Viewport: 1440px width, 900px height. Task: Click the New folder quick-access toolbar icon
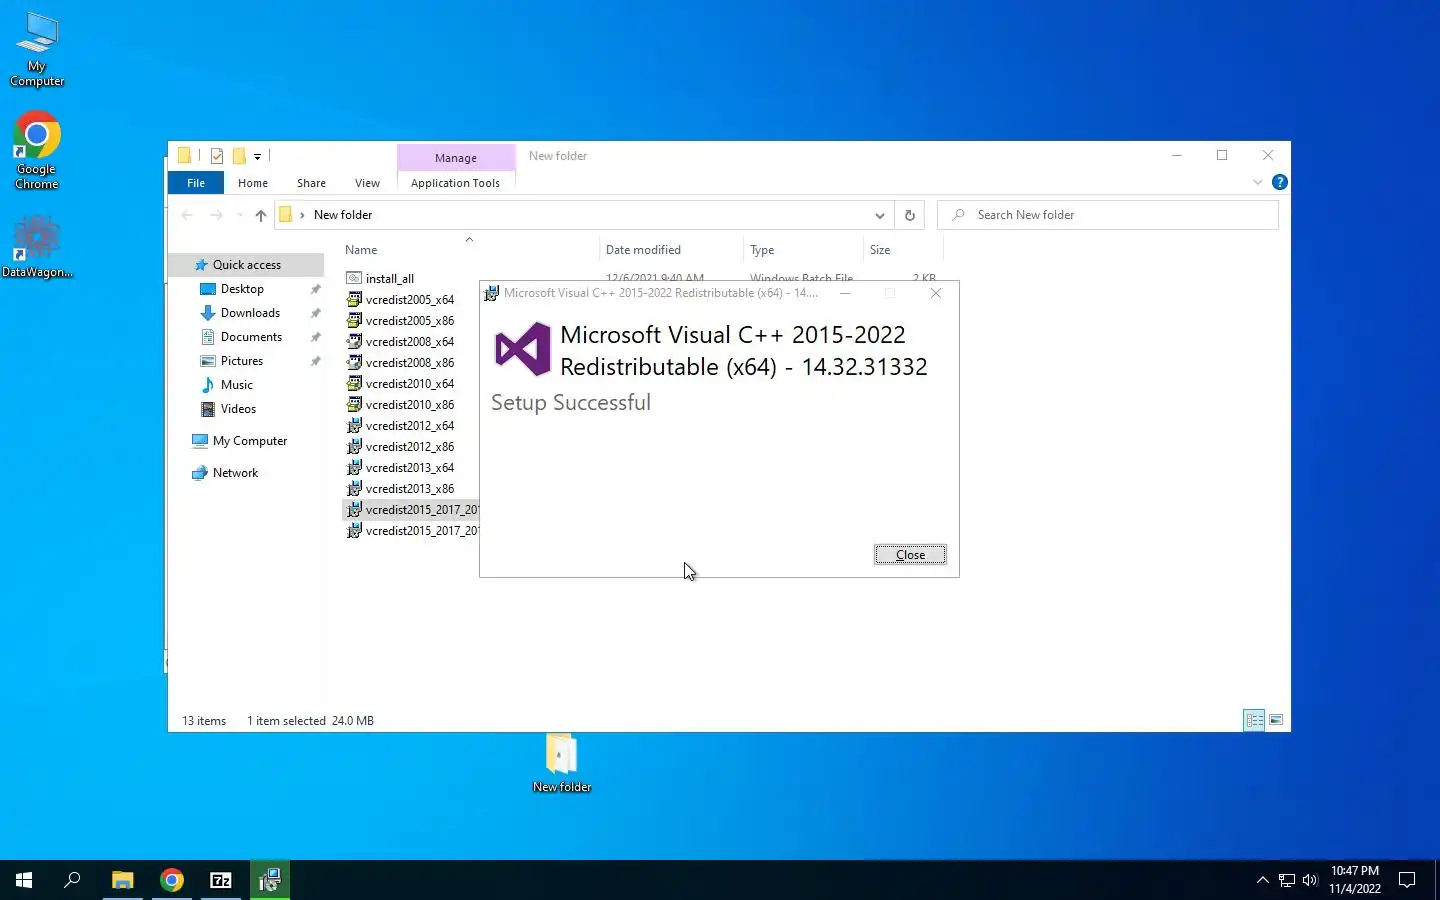click(x=239, y=156)
